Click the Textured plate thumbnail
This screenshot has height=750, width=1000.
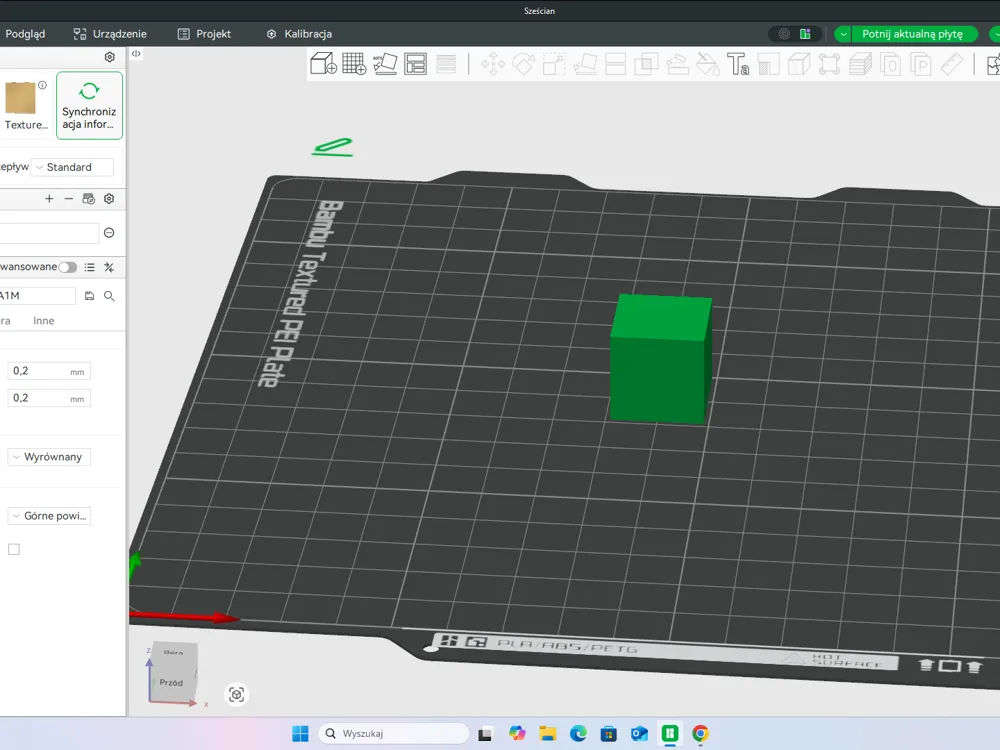(20, 98)
